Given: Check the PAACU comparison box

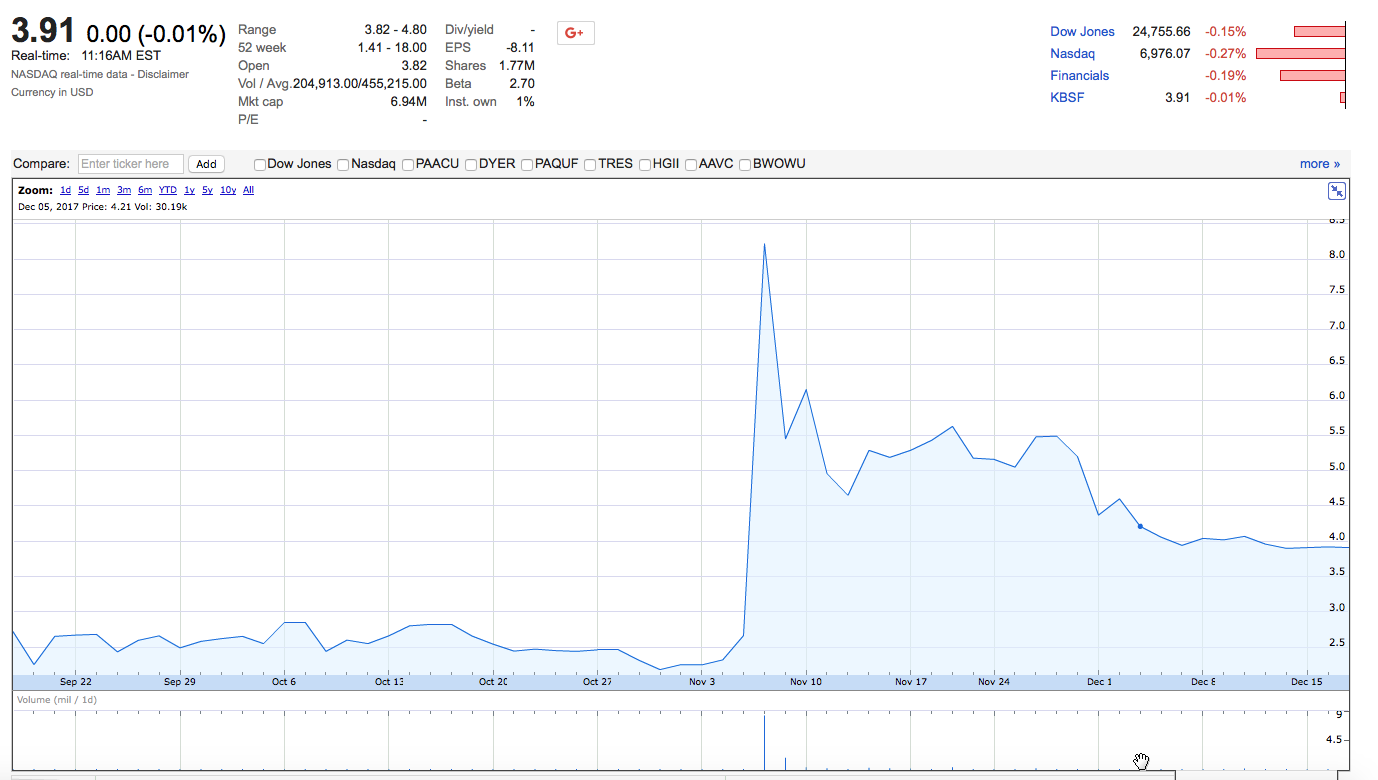Looking at the screenshot, I should coord(408,164).
